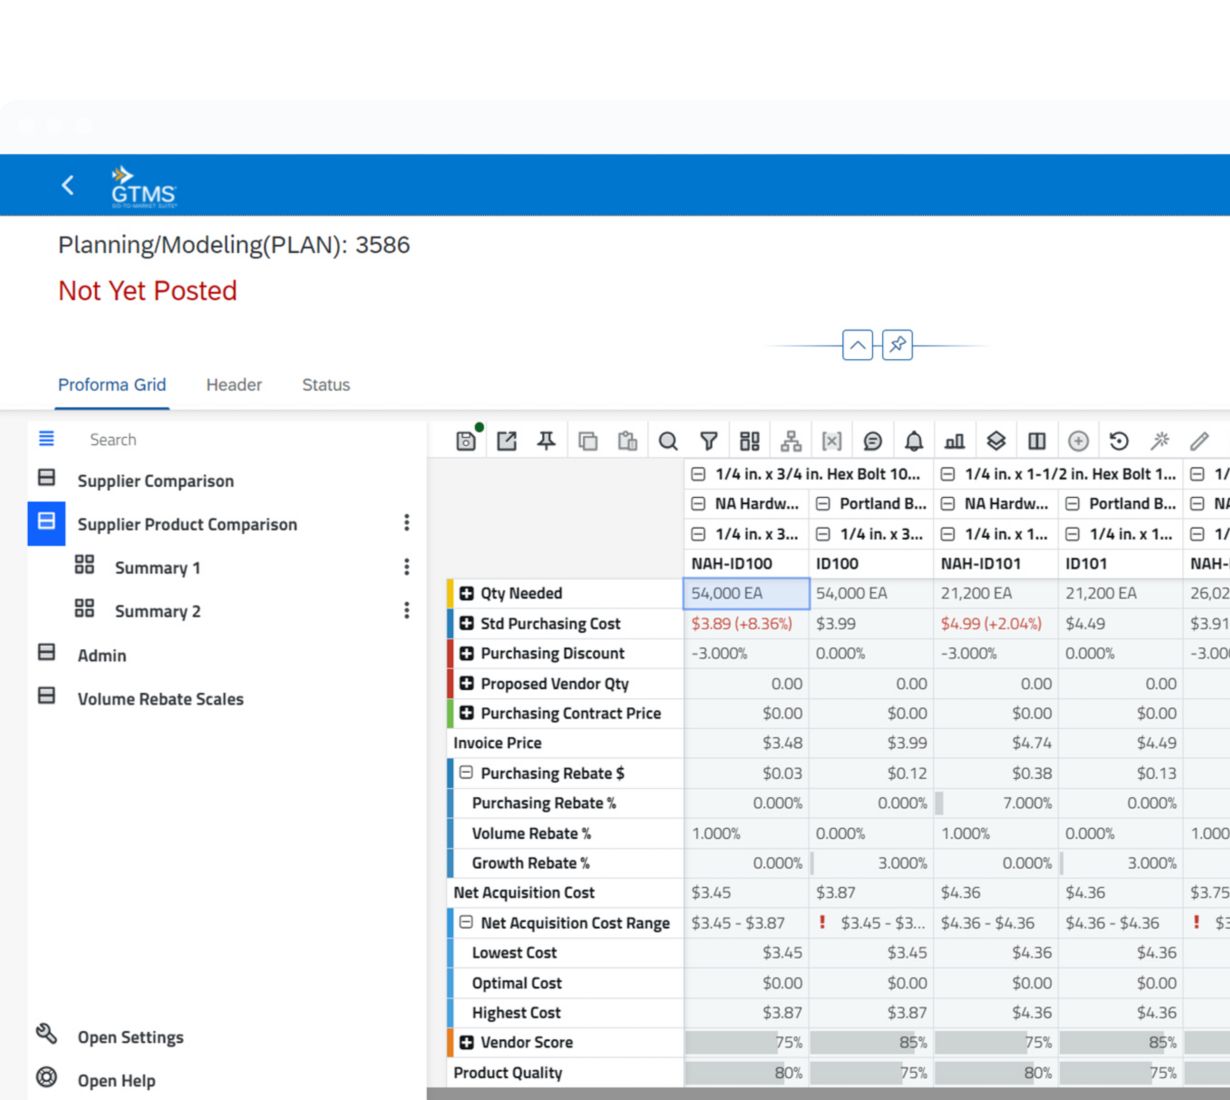
Task: Collapse the Purchasing Rebate $ row
Action: pyautogui.click(x=466, y=773)
